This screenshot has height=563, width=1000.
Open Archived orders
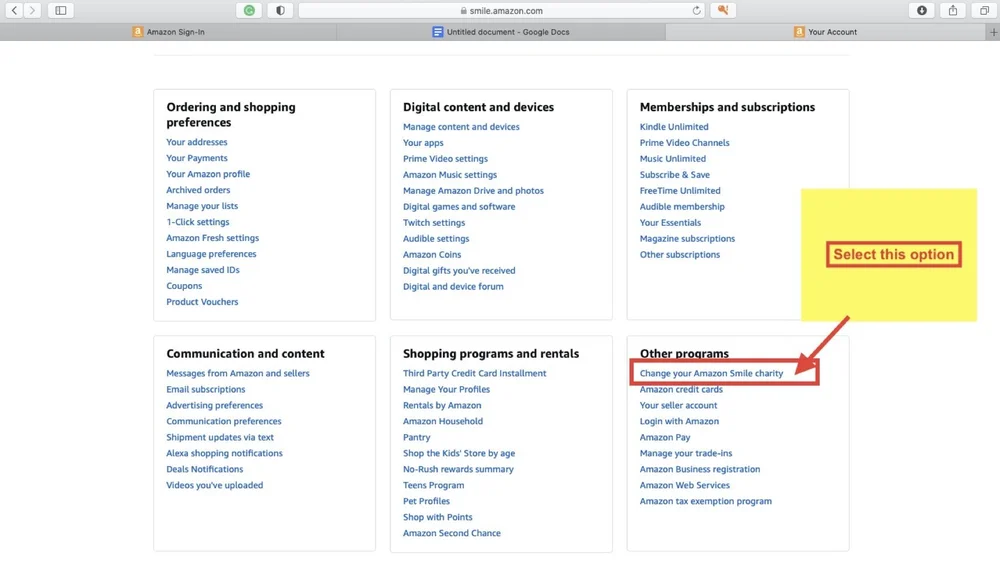(198, 190)
